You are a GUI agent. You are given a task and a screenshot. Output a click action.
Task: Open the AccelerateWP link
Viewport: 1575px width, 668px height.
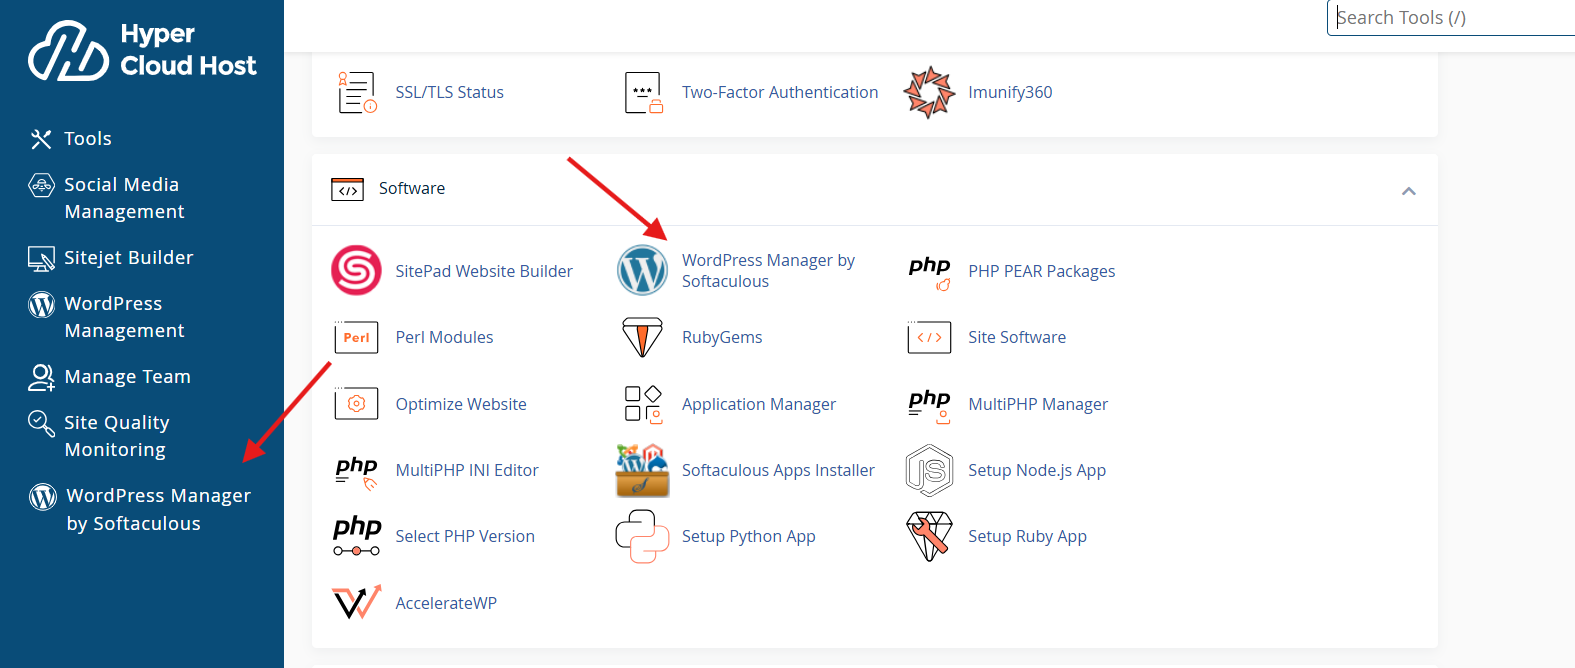point(446,603)
